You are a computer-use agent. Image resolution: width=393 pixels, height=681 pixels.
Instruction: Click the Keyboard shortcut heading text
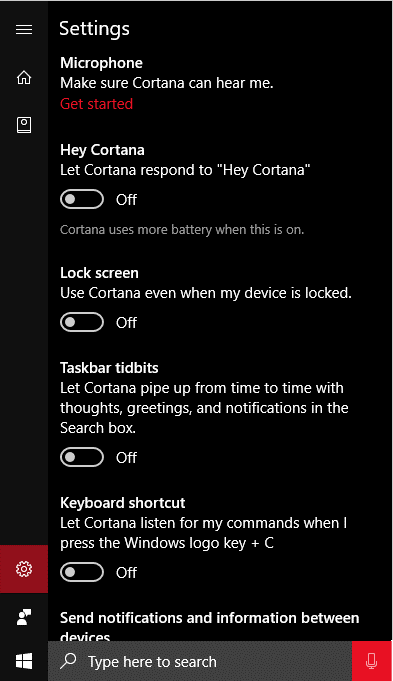click(122, 503)
